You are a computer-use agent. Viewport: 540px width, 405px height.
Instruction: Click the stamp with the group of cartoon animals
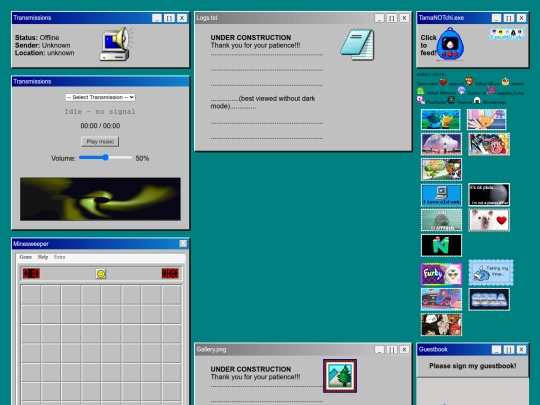[442, 325]
